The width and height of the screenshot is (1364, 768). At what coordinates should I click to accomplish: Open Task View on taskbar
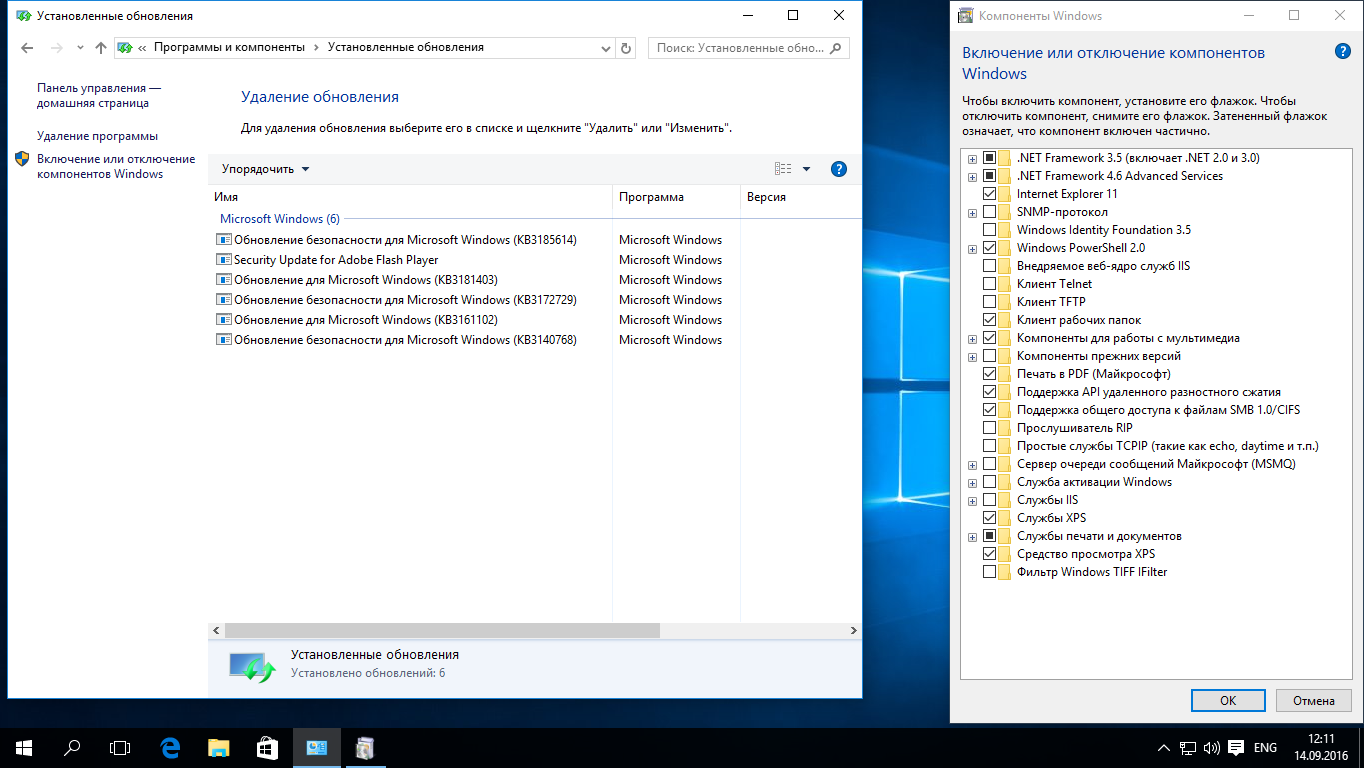click(120, 747)
